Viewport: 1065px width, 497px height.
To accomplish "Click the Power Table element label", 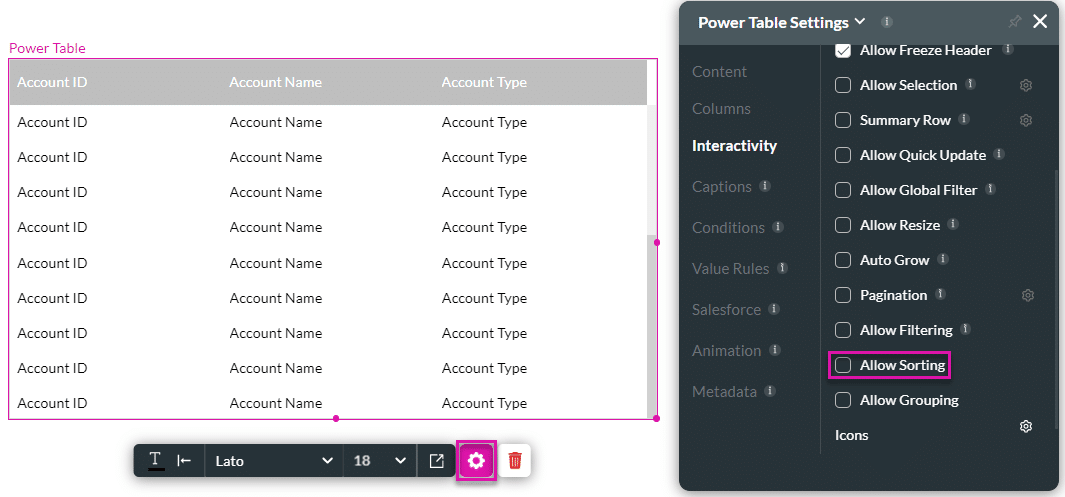I will (47, 48).
